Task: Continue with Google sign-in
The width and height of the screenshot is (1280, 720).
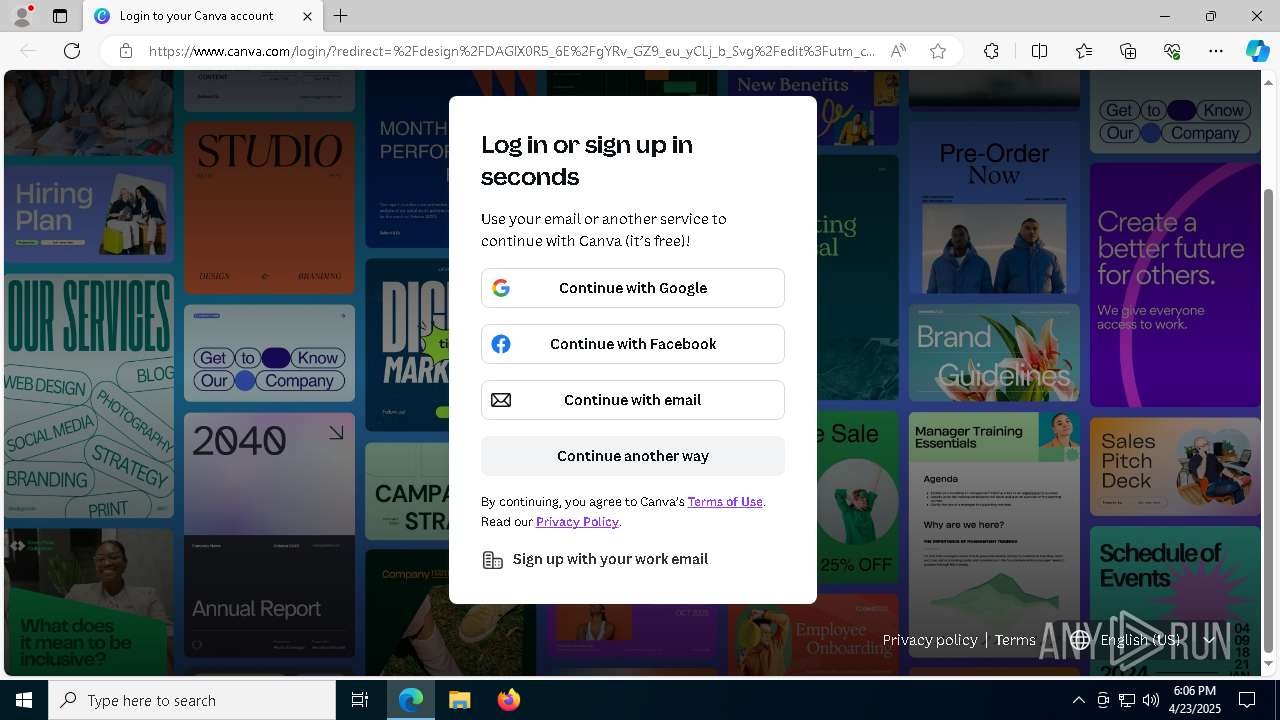Action: coord(632,288)
